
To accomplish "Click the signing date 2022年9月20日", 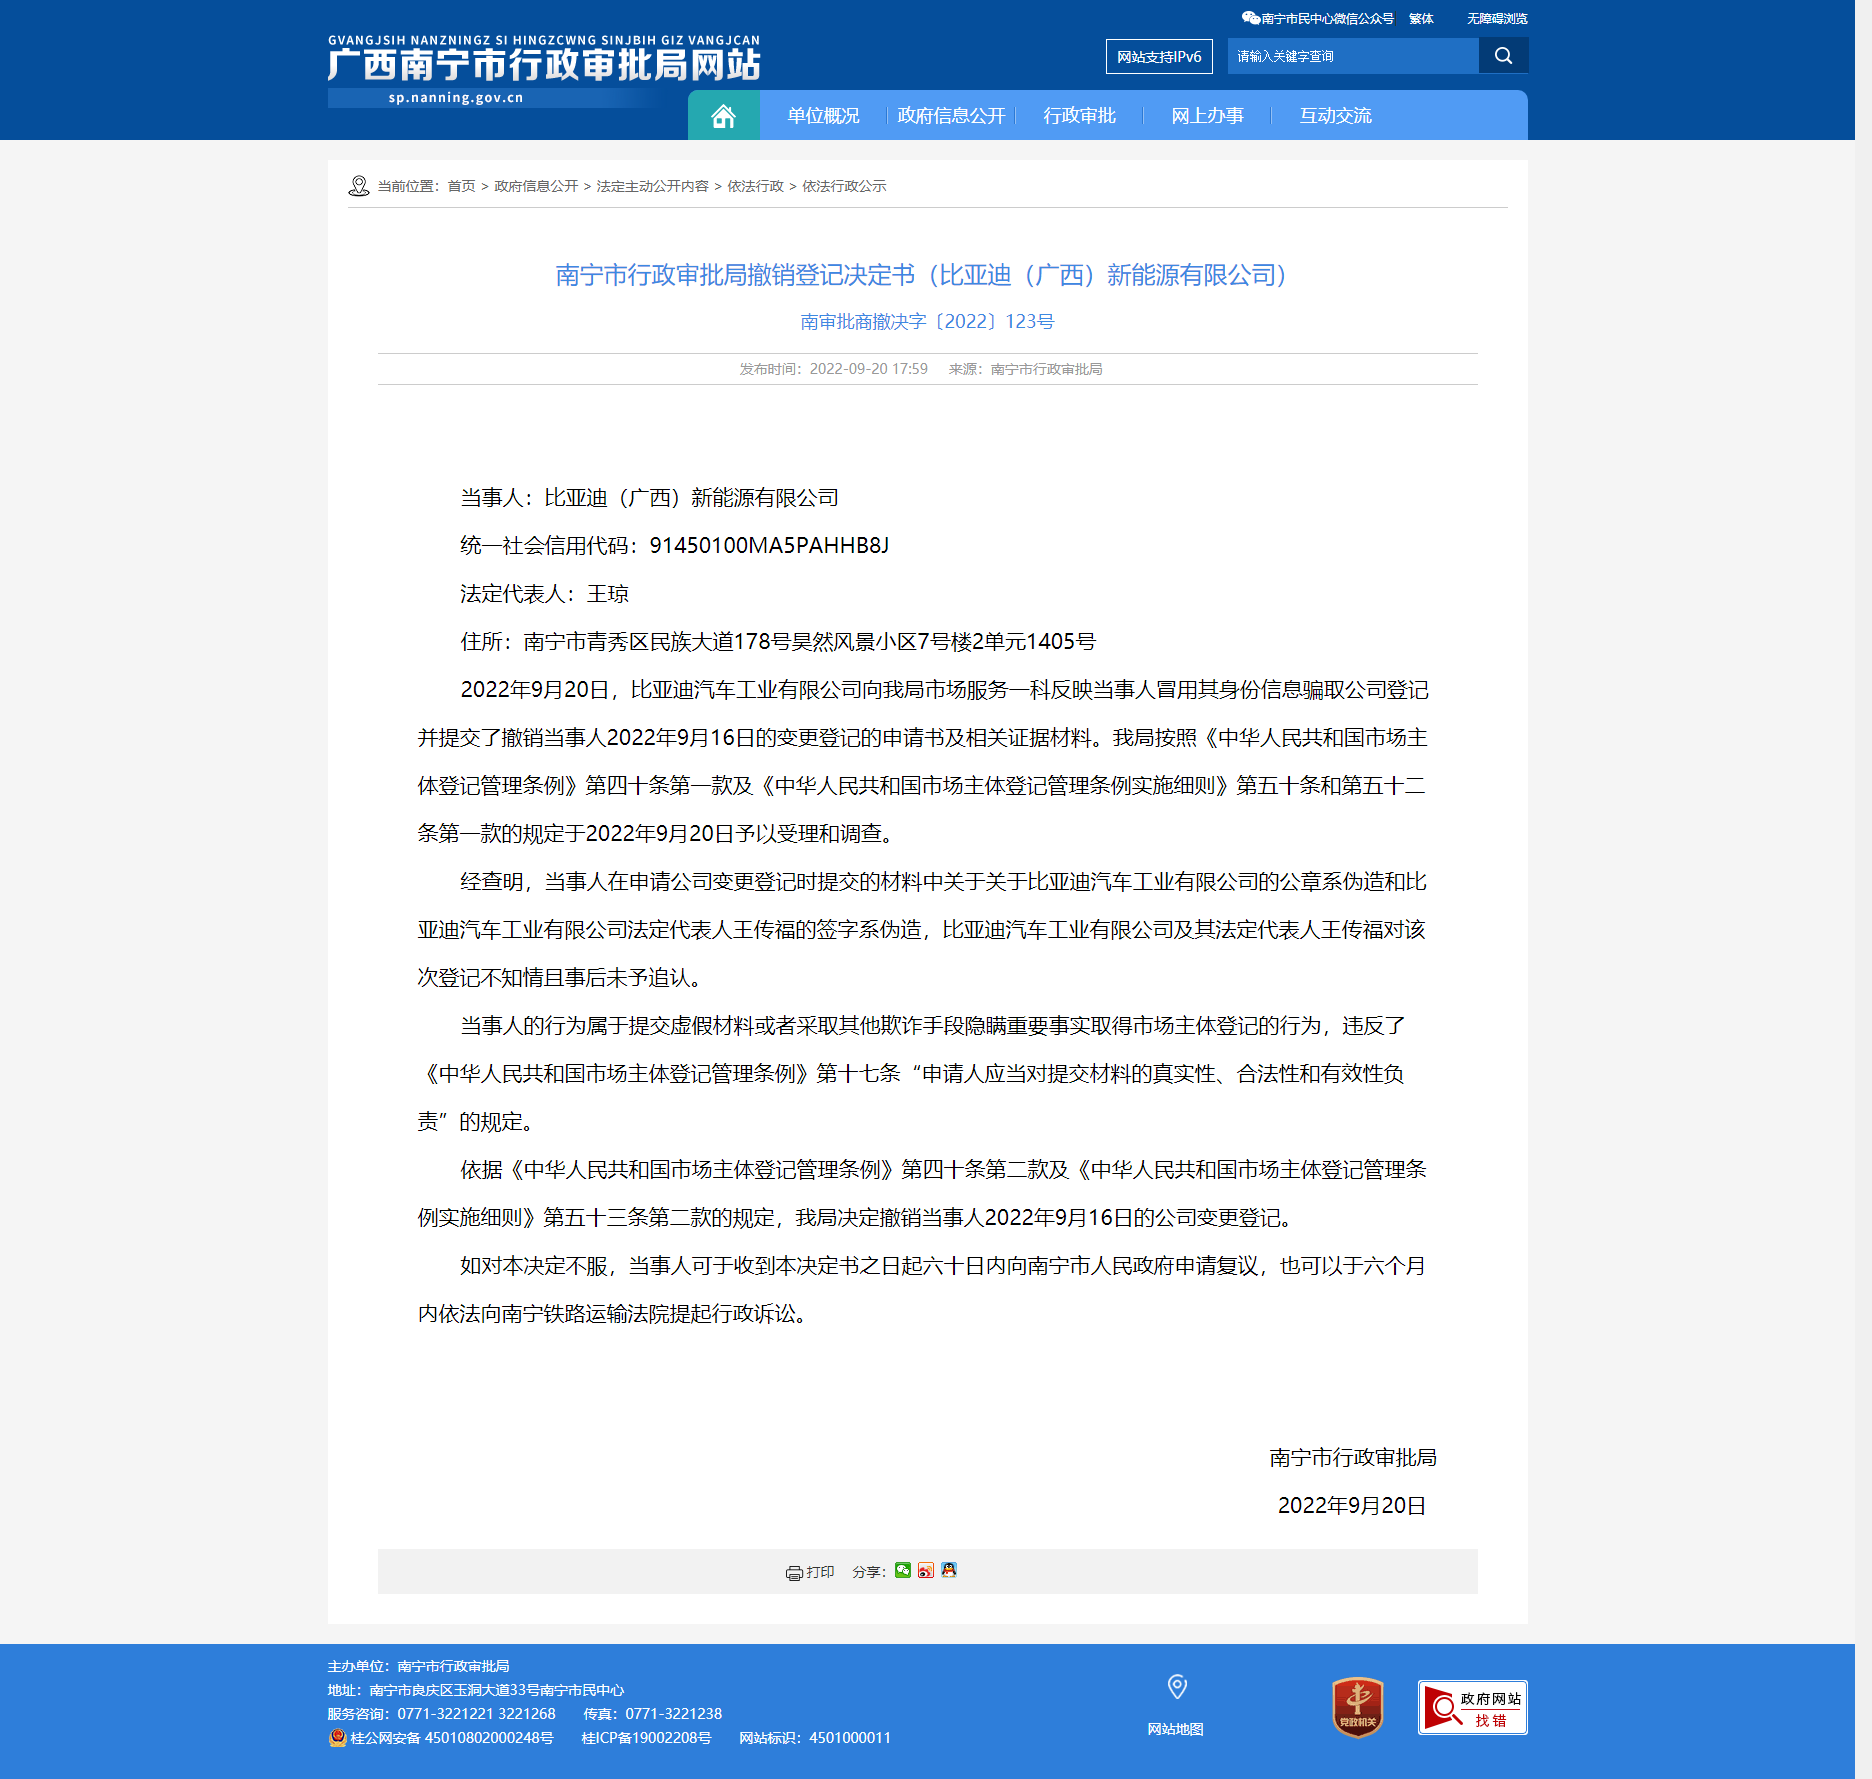I will [x=1352, y=1505].
